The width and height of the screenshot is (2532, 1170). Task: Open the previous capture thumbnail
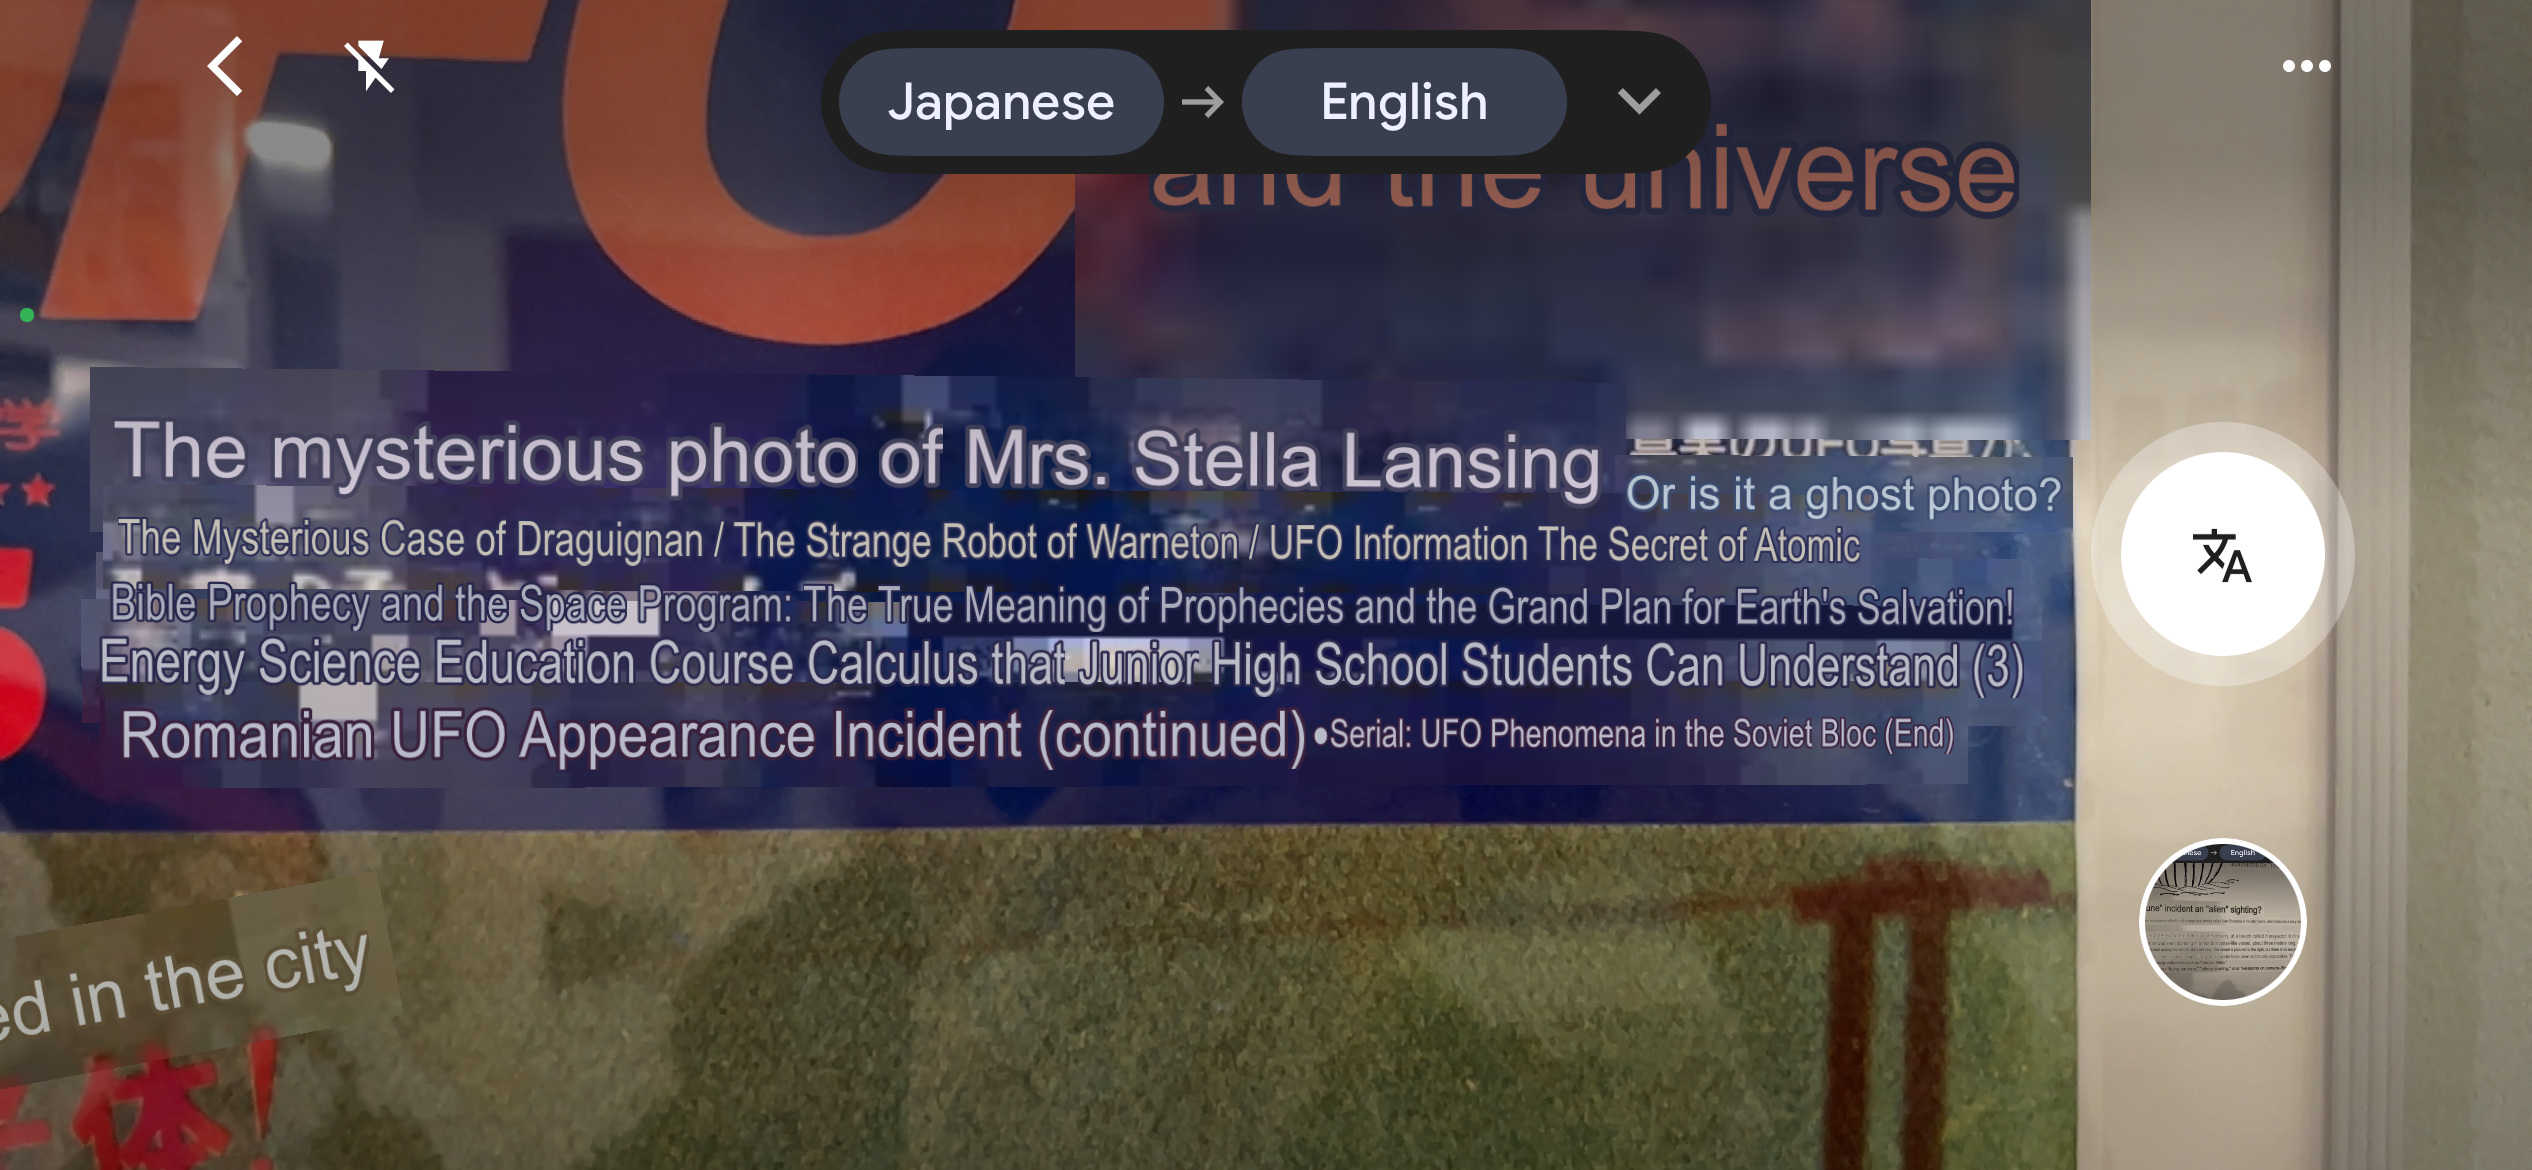coord(2222,921)
